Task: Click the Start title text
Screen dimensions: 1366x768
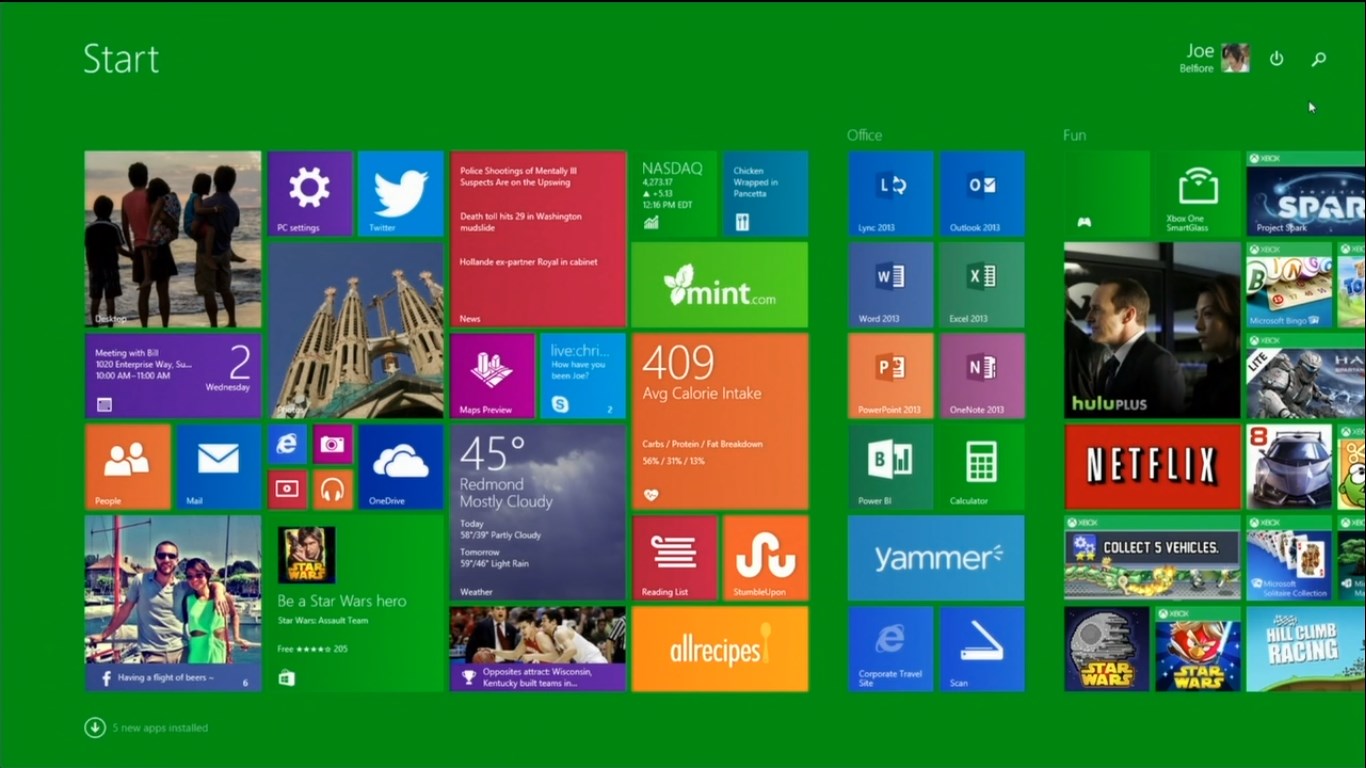Action: (x=121, y=59)
